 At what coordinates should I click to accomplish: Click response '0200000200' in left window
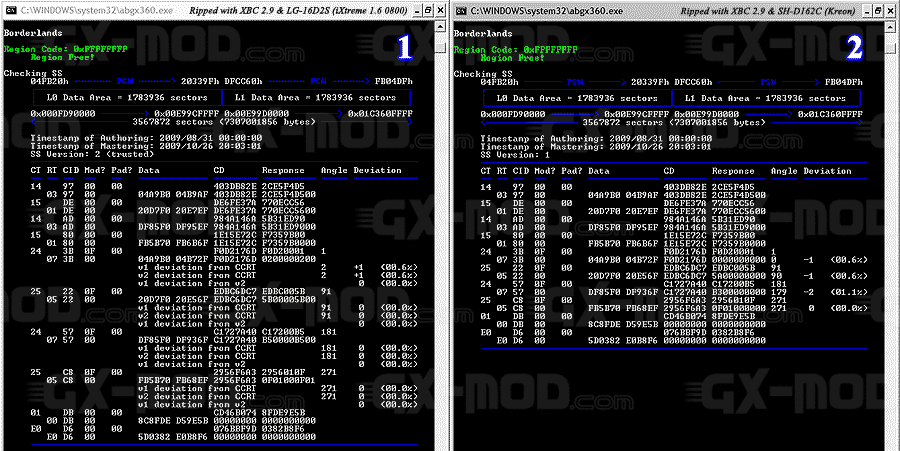[x=289, y=259]
